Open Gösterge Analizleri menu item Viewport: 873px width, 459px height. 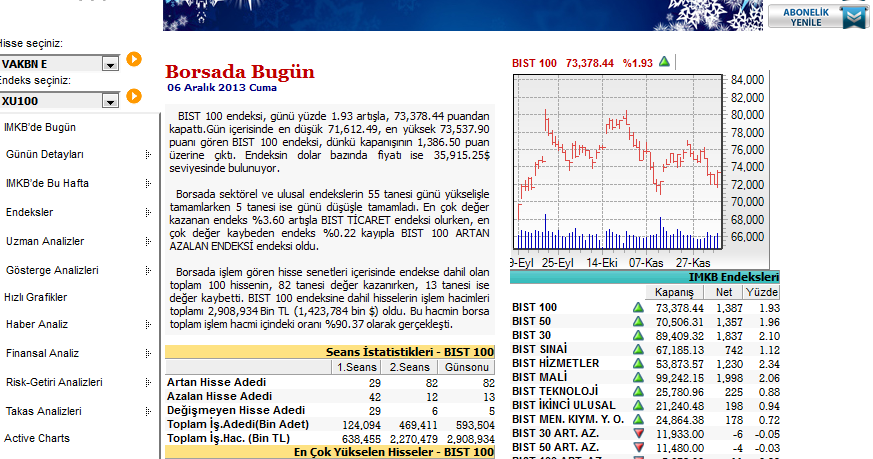pyautogui.click(x=52, y=270)
